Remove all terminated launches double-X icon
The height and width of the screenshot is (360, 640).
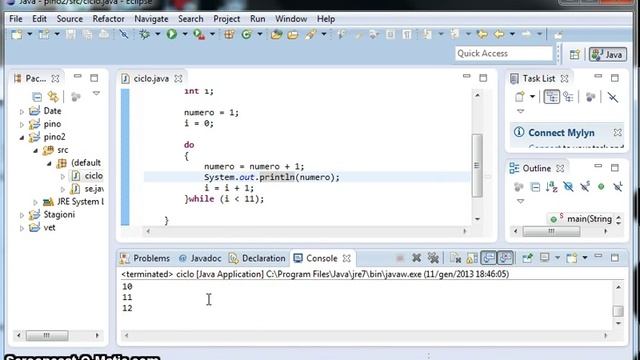pos(433,258)
